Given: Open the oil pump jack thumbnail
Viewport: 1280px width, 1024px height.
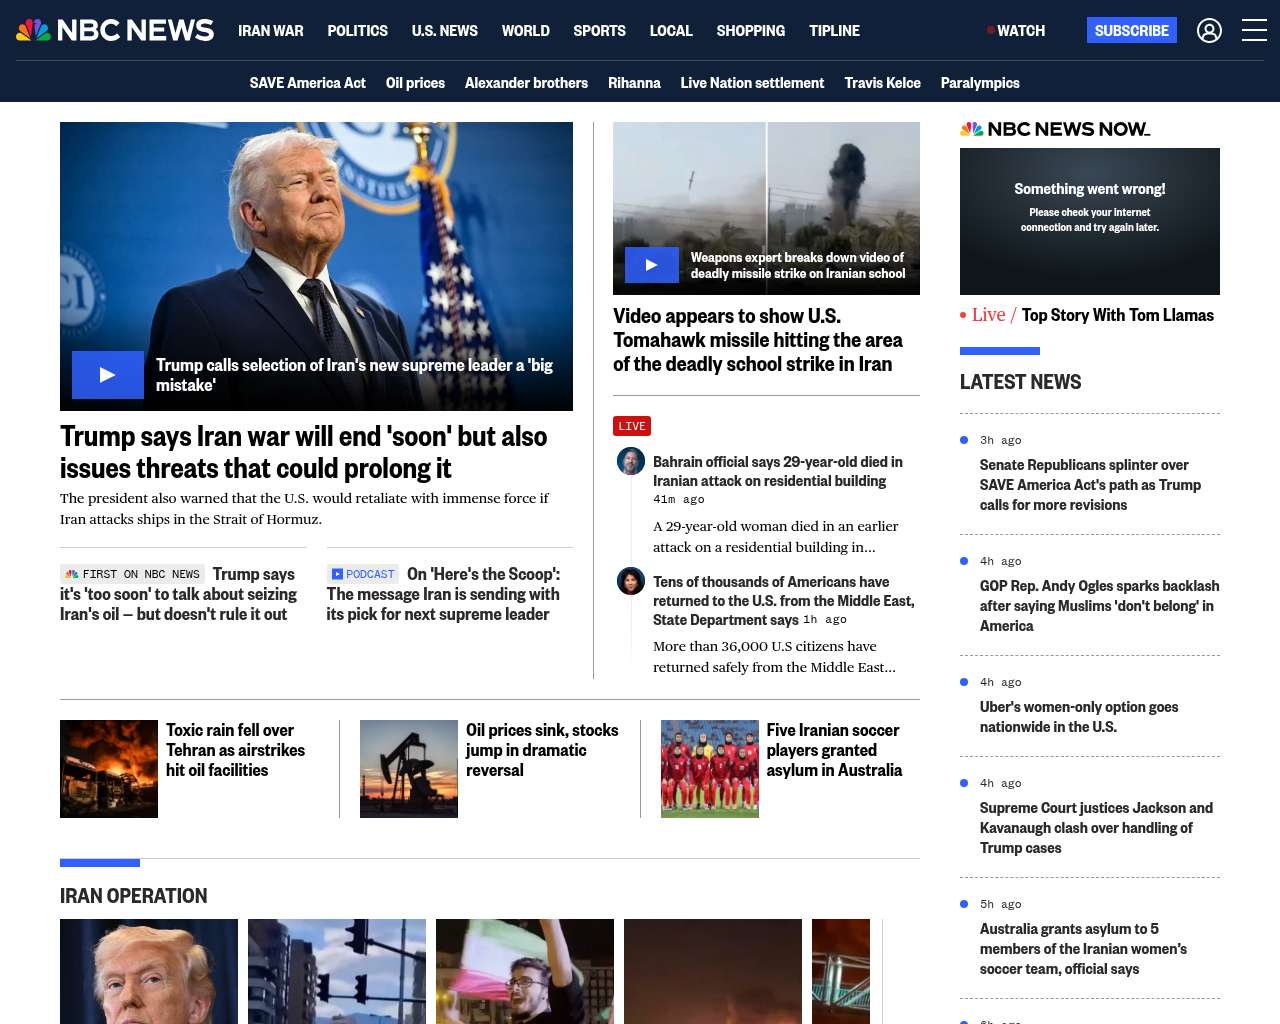Looking at the screenshot, I should click(x=409, y=769).
